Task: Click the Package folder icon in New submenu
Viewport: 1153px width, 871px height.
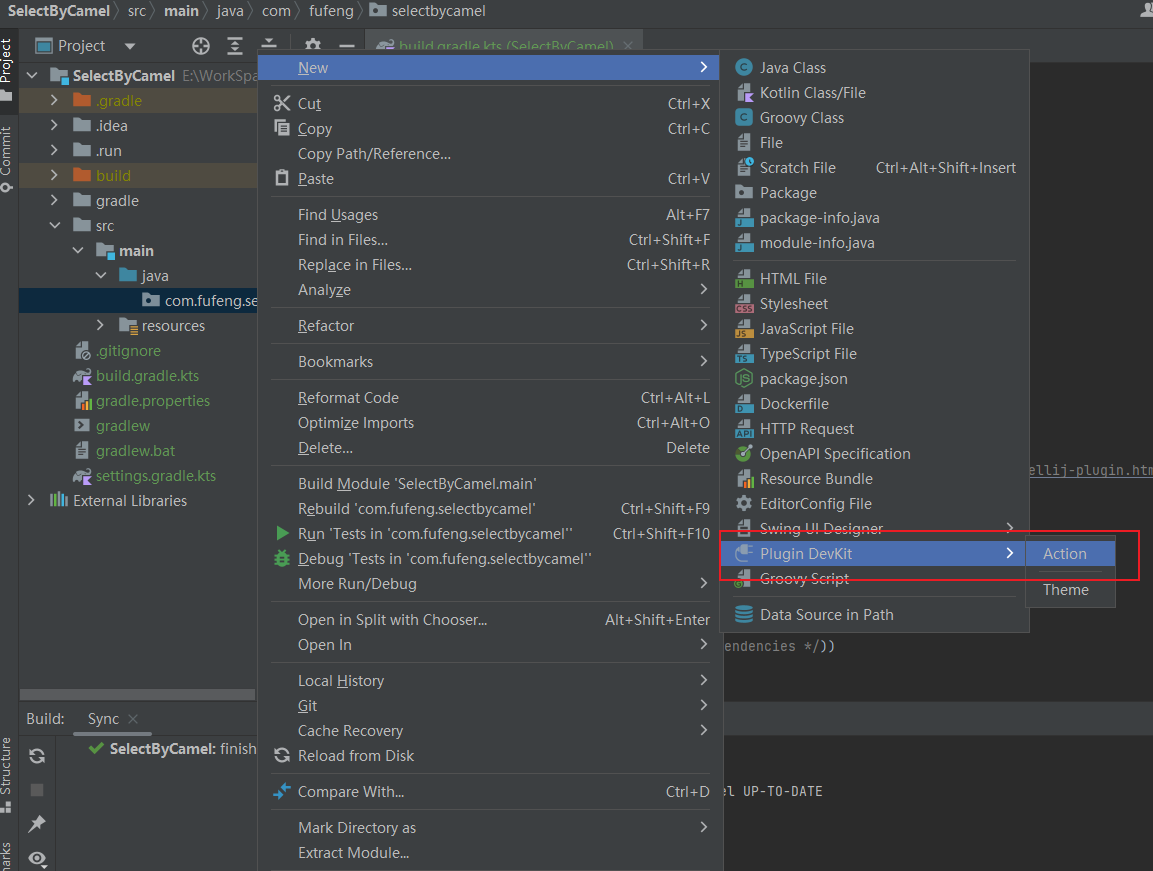Action: [x=744, y=193]
